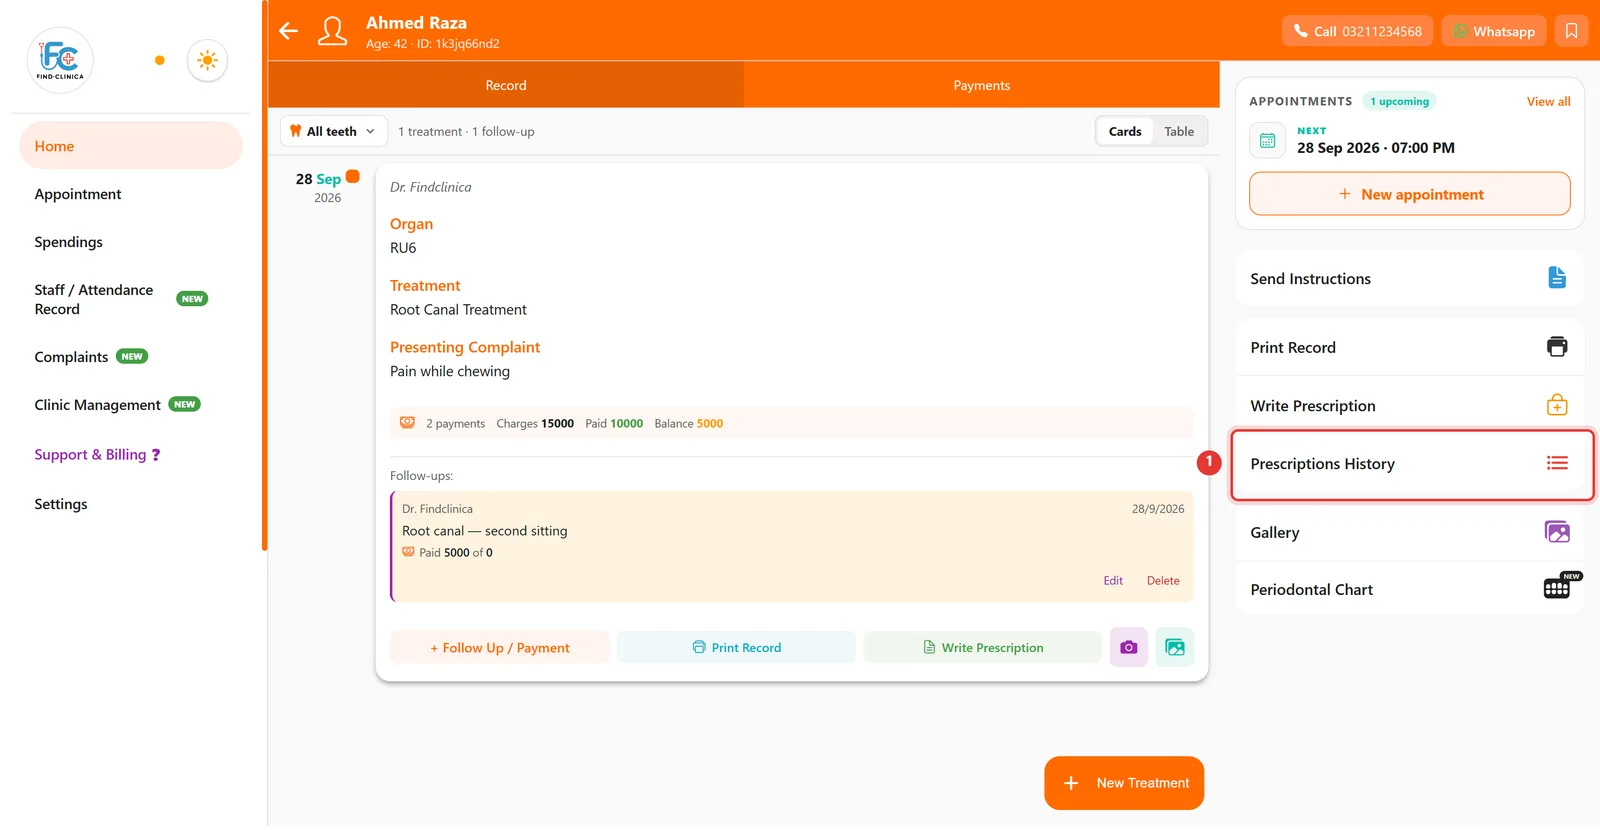
Task: Click the teal image gallery icon button
Action: tap(1175, 647)
